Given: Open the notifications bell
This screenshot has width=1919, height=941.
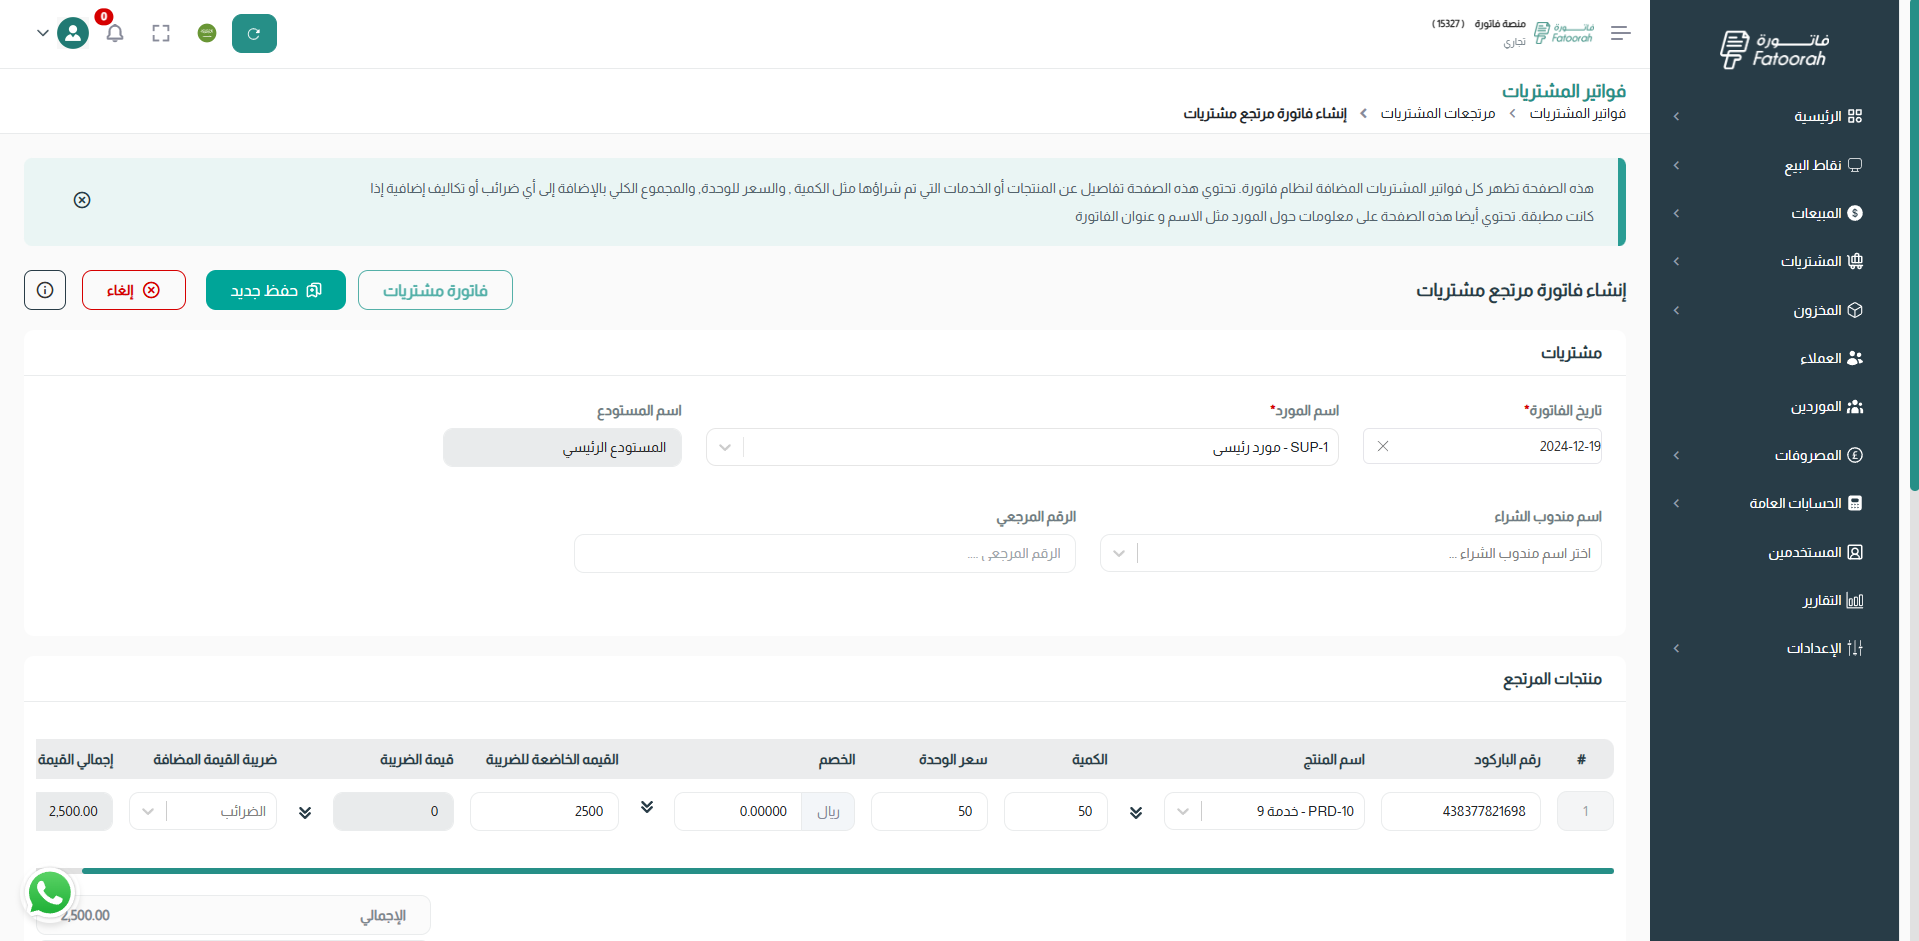Looking at the screenshot, I should click(x=115, y=34).
